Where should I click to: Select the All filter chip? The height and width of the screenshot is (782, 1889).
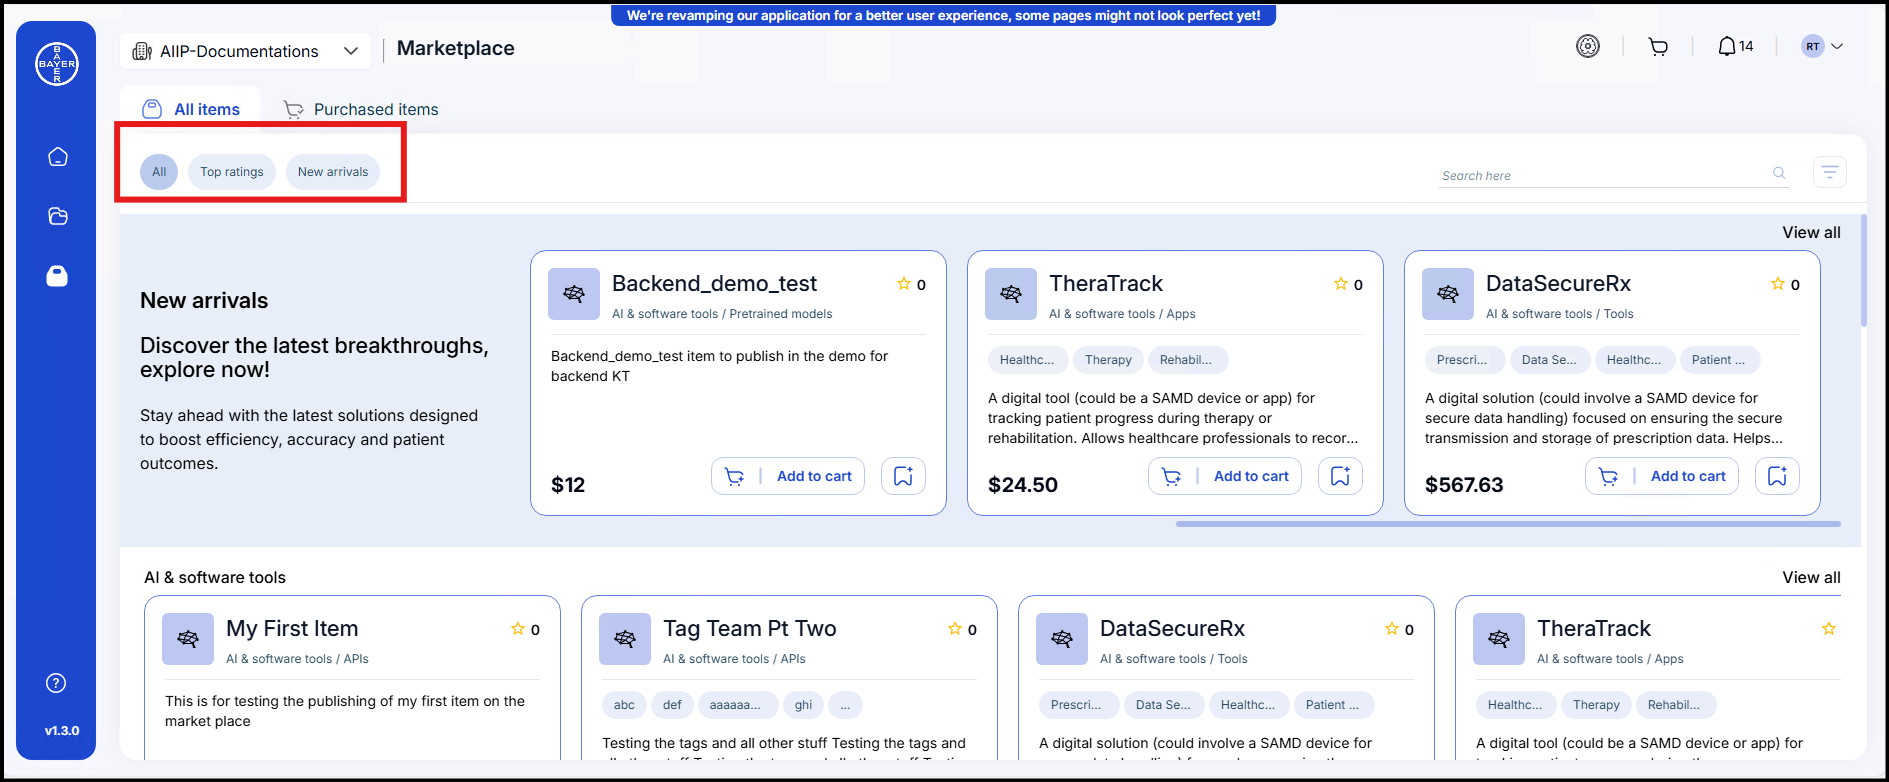point(159,172)
